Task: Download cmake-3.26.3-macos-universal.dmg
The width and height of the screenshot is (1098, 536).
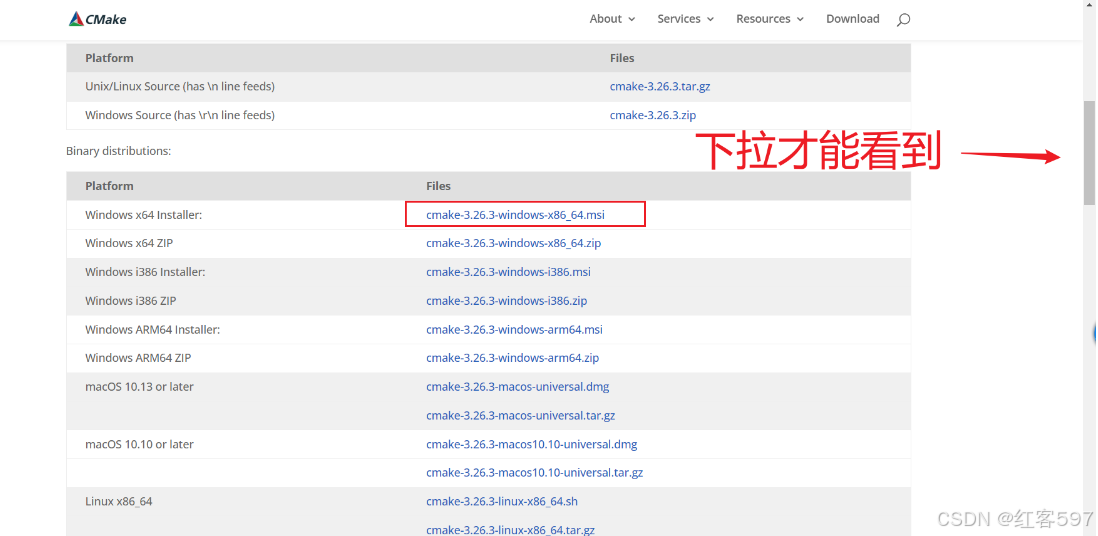Action: [x=517, y=387]
